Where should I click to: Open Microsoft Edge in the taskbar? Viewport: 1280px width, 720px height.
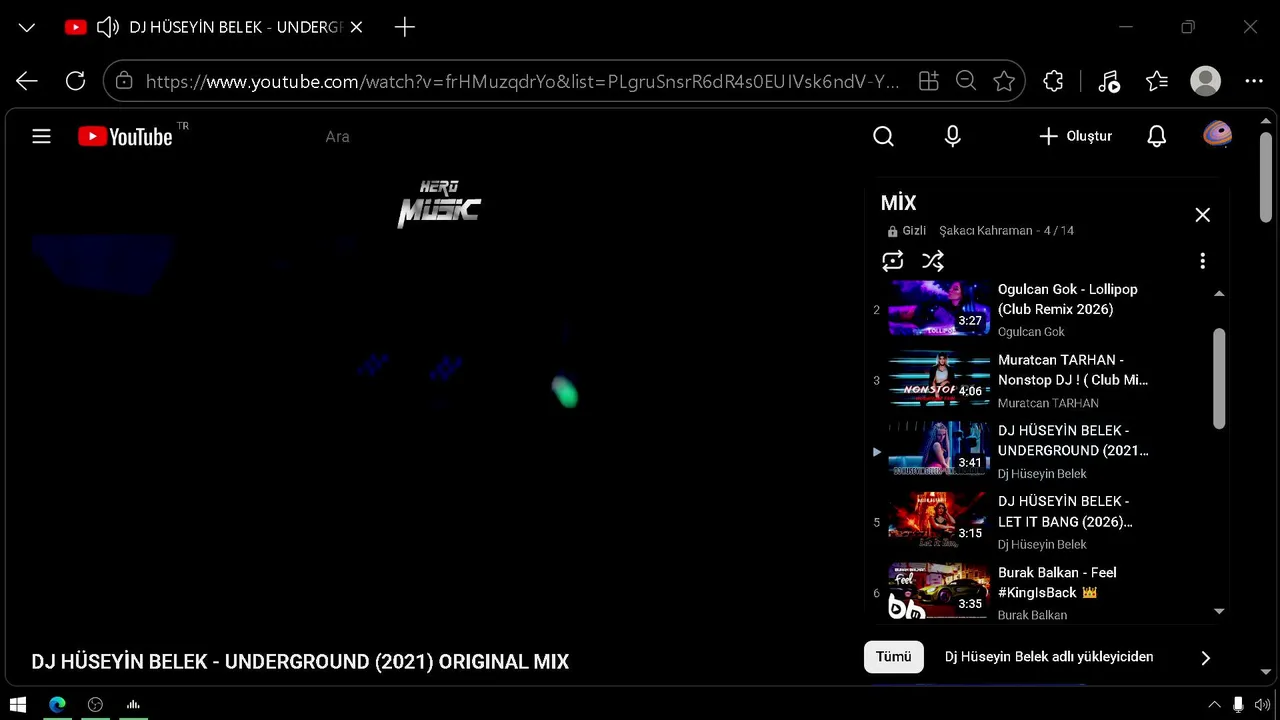pos(57,704)
